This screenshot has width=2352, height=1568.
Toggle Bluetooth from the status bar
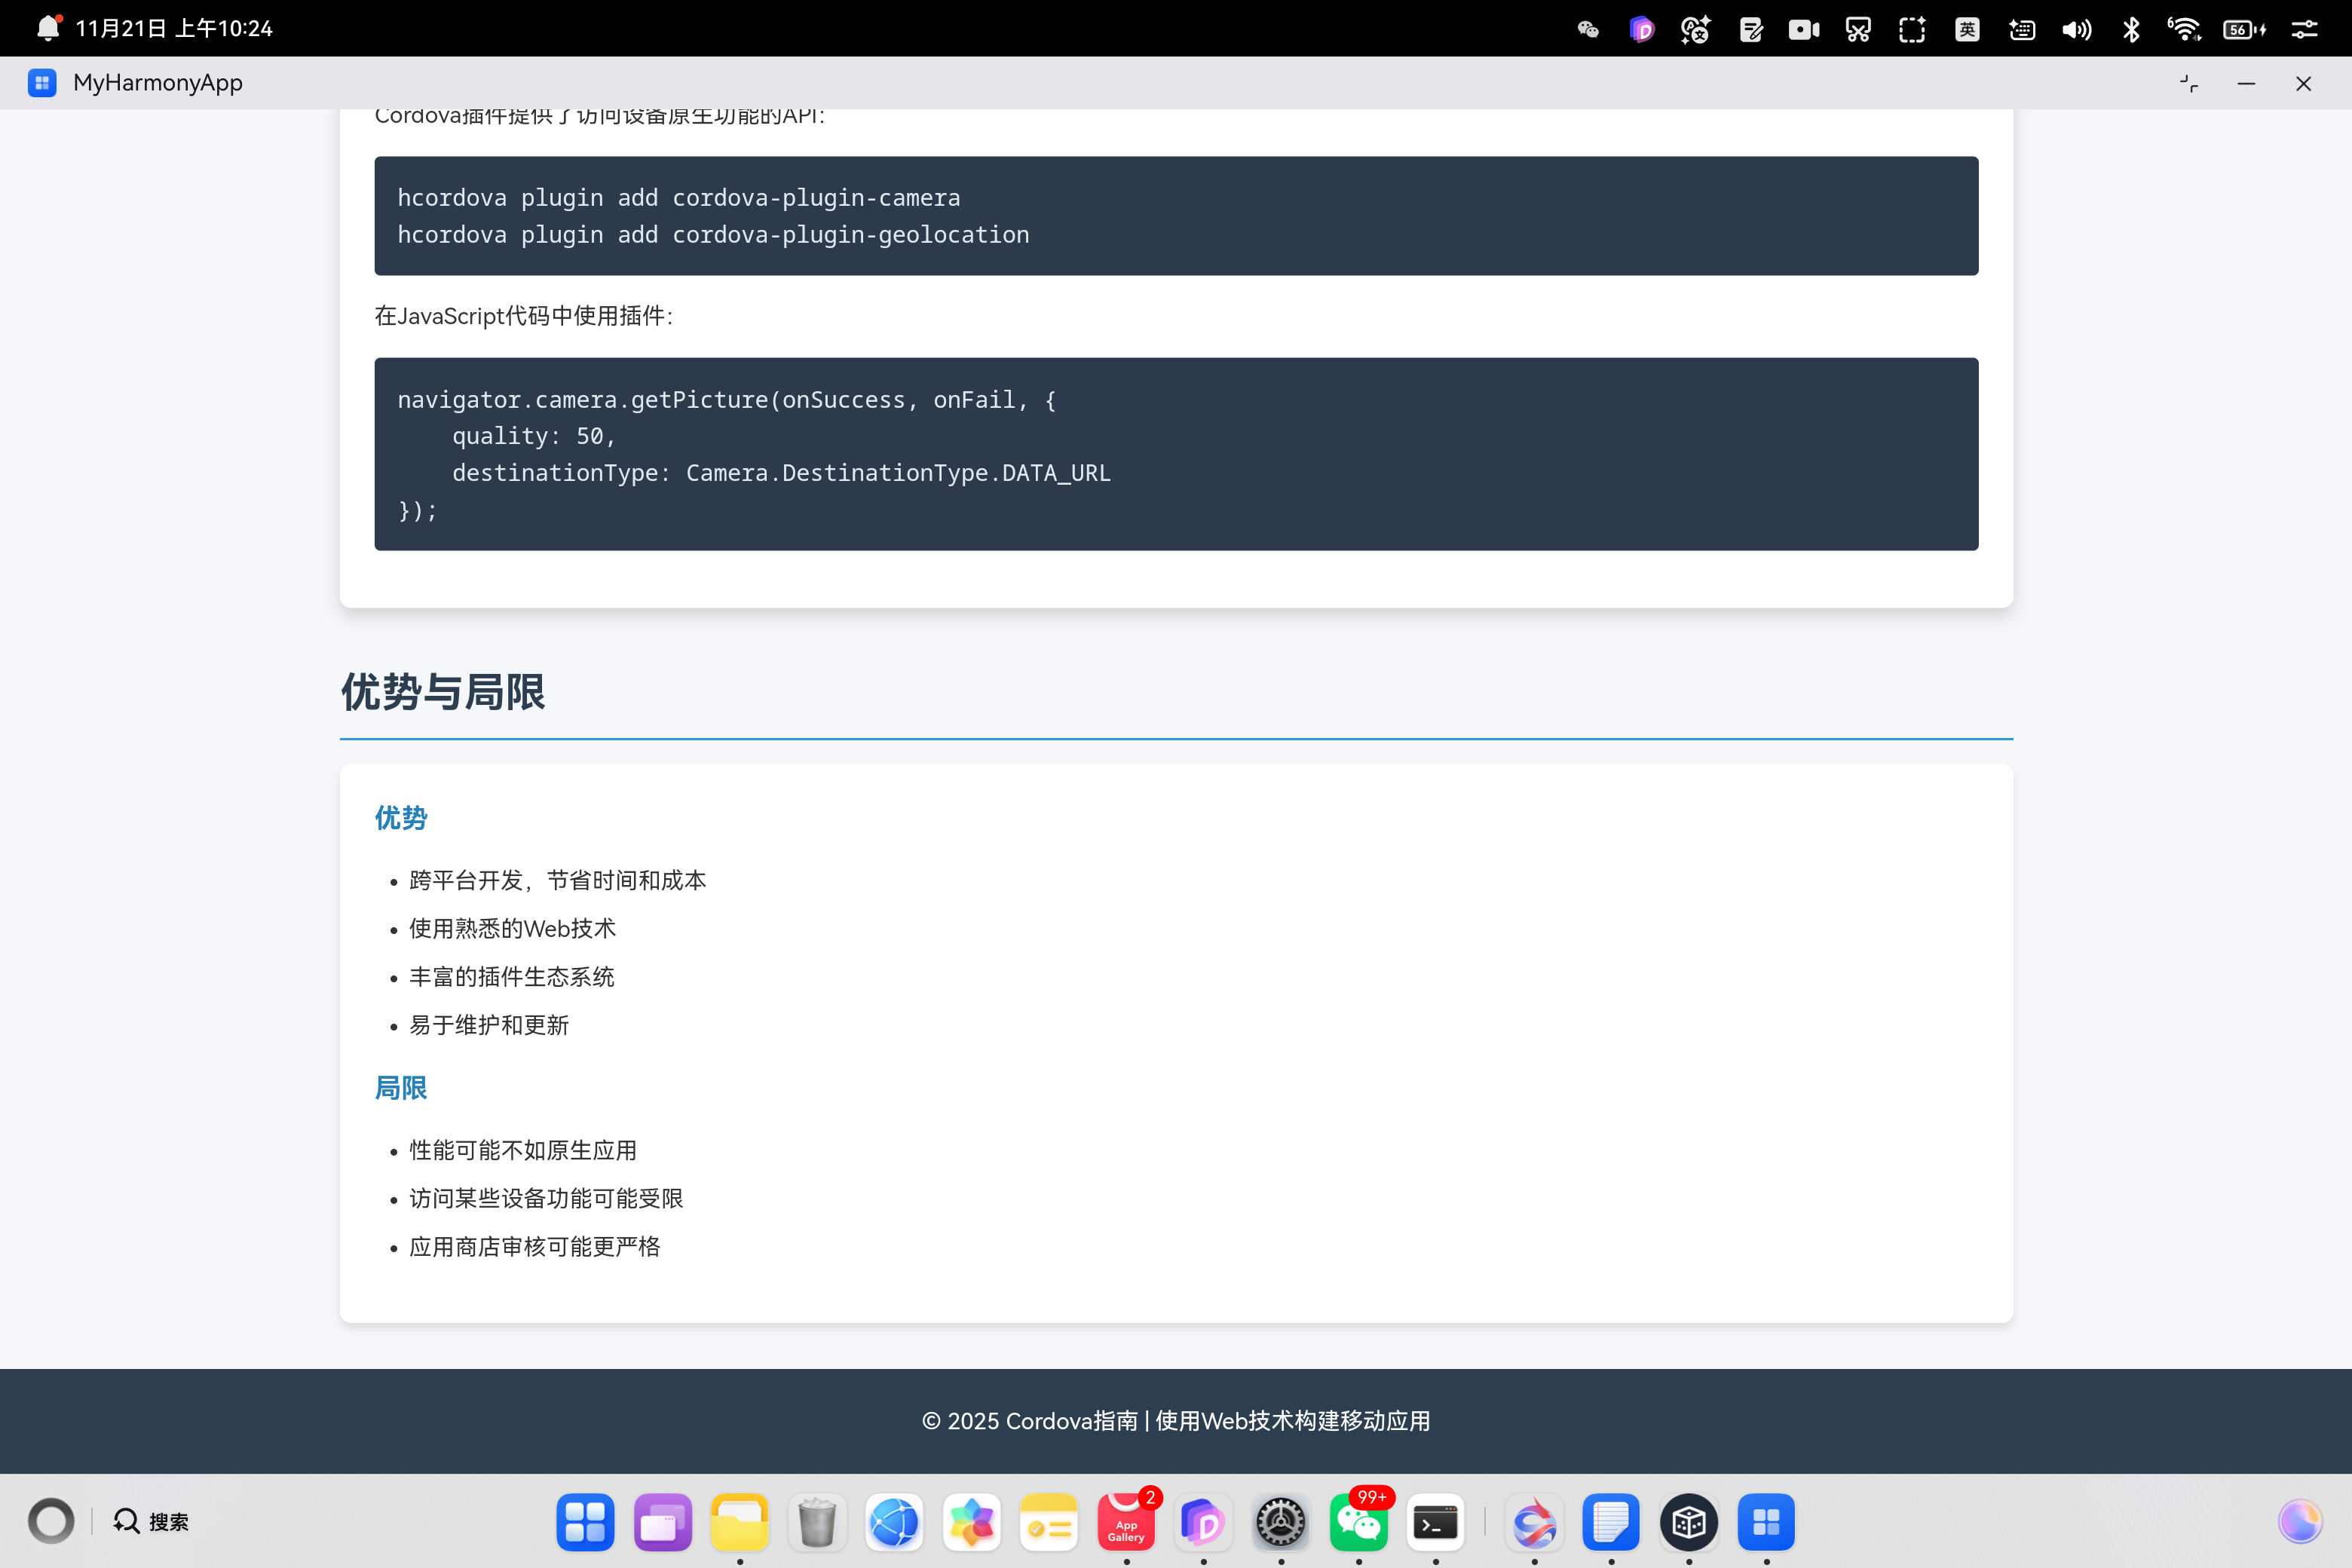tap(2131, 29)
